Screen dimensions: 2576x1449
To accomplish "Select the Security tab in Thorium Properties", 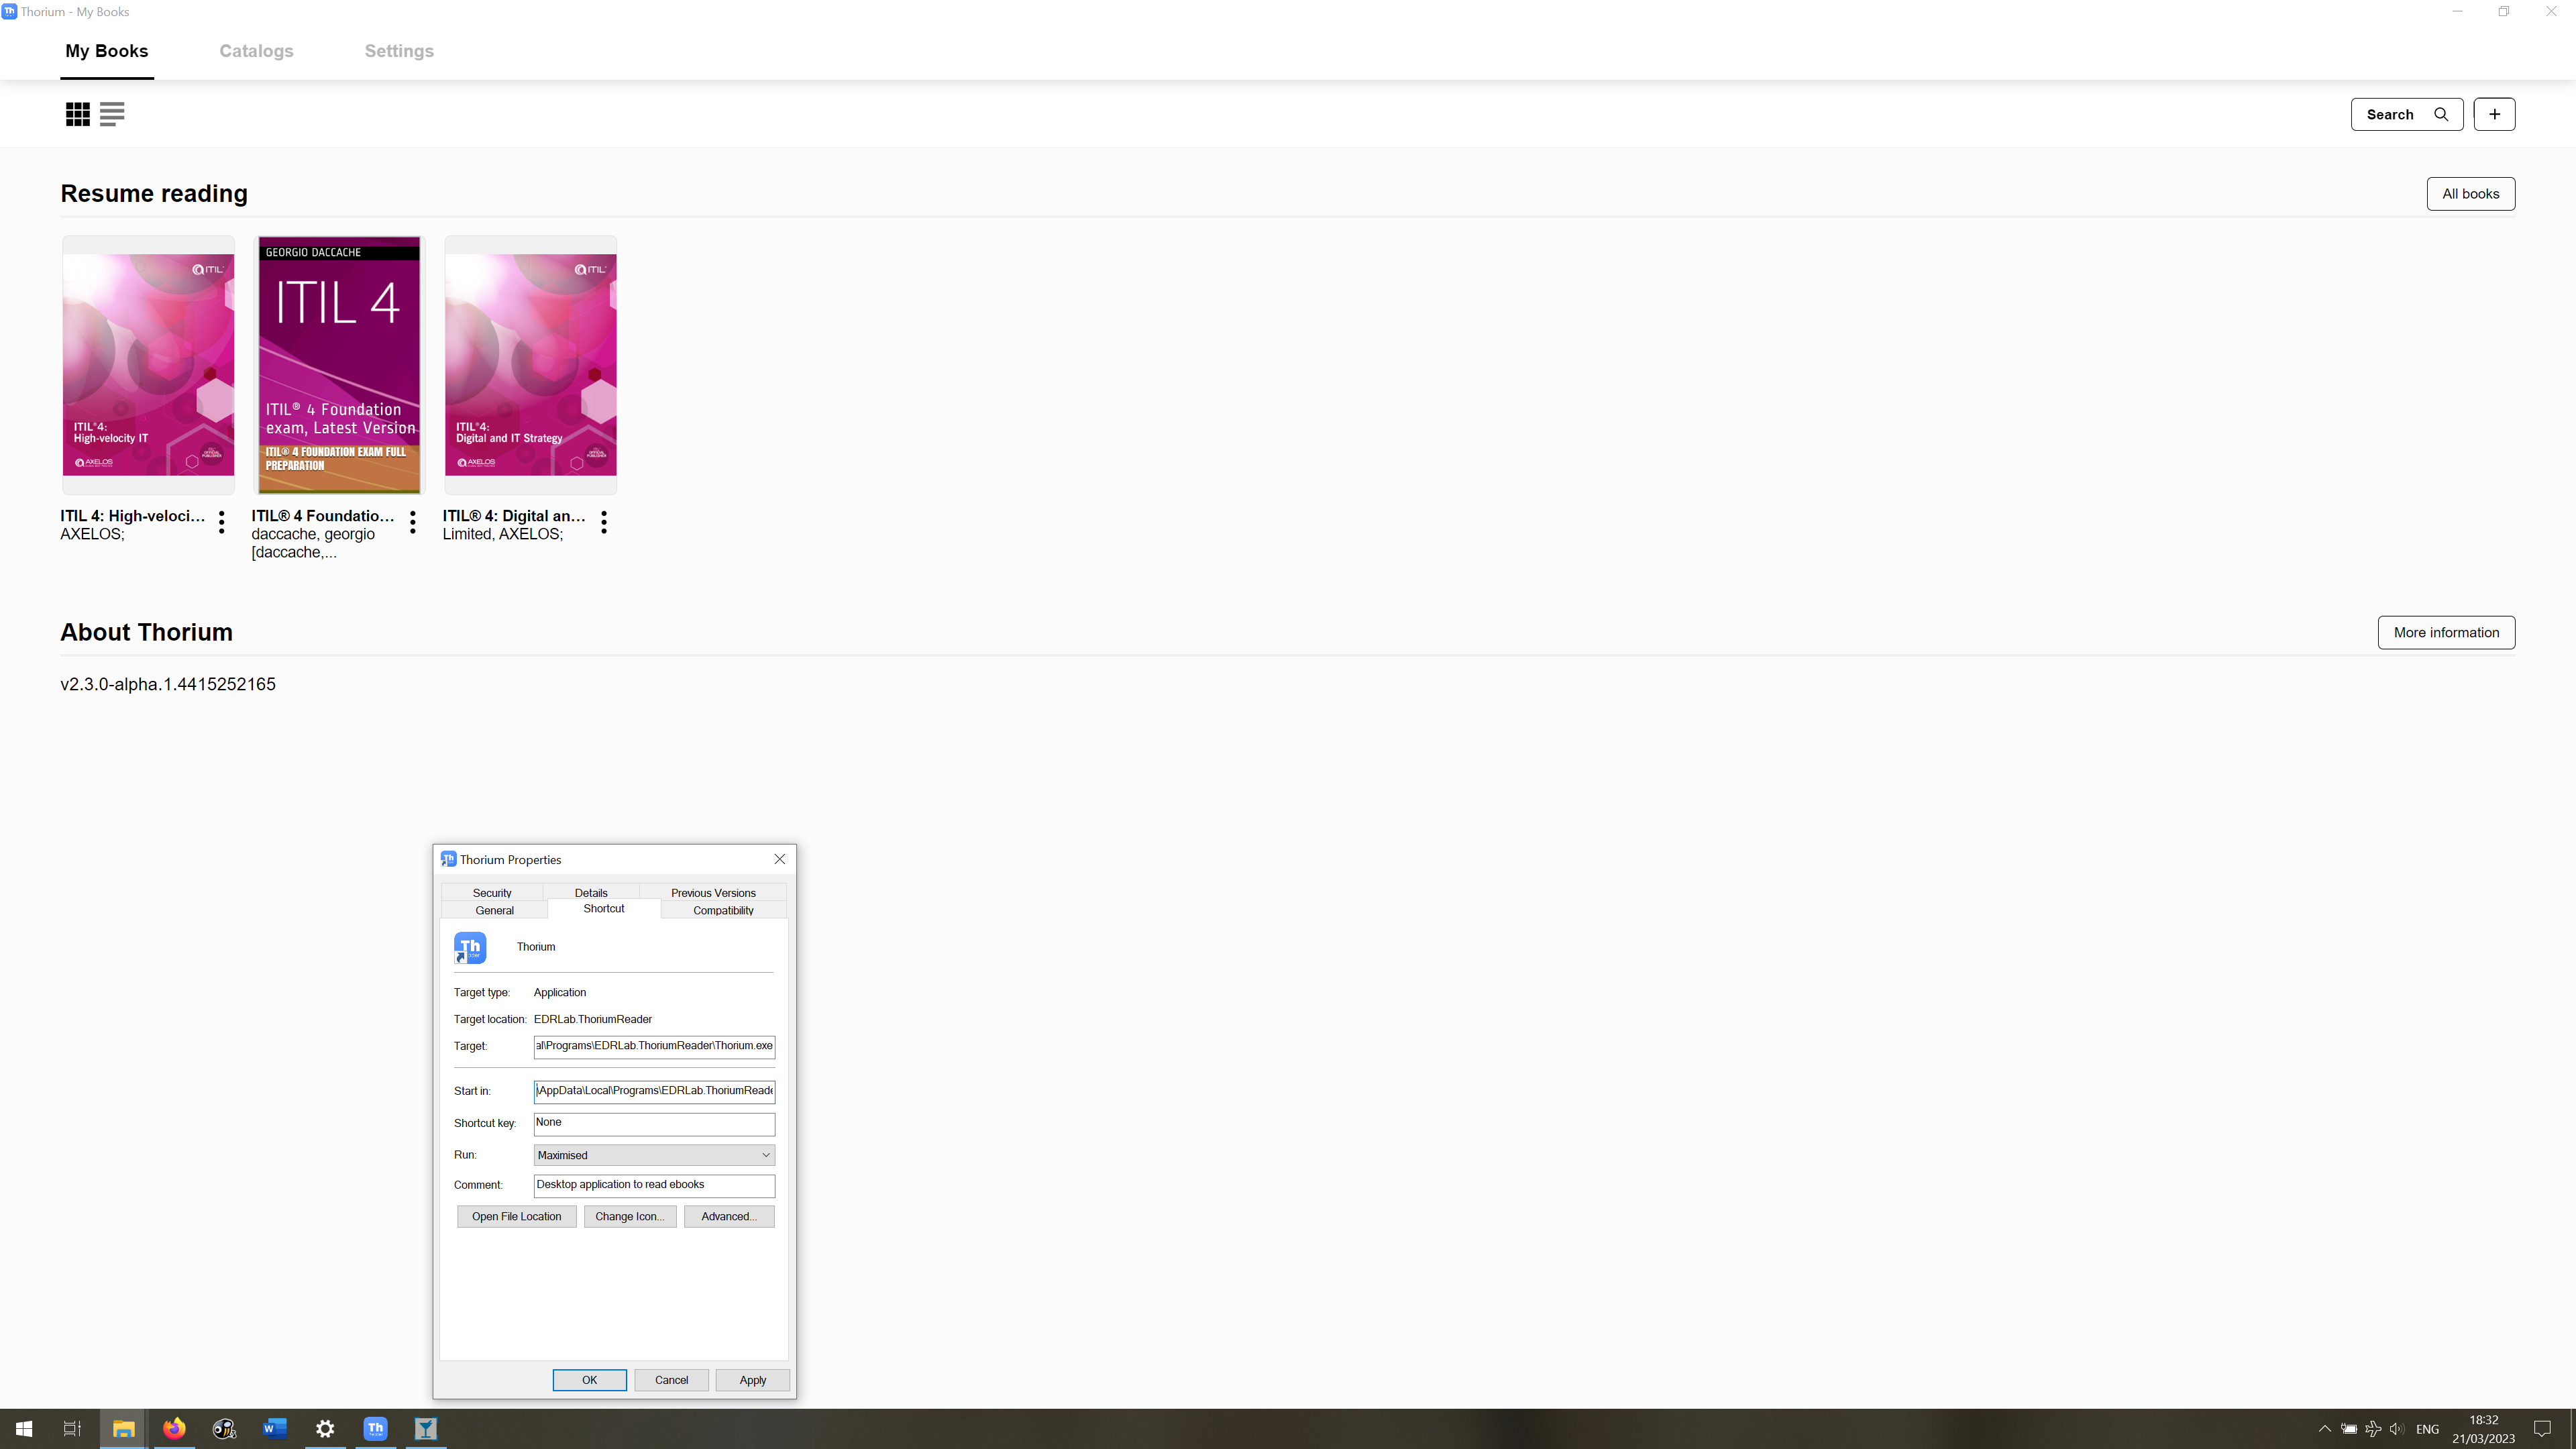I will (x=492, y=892).
